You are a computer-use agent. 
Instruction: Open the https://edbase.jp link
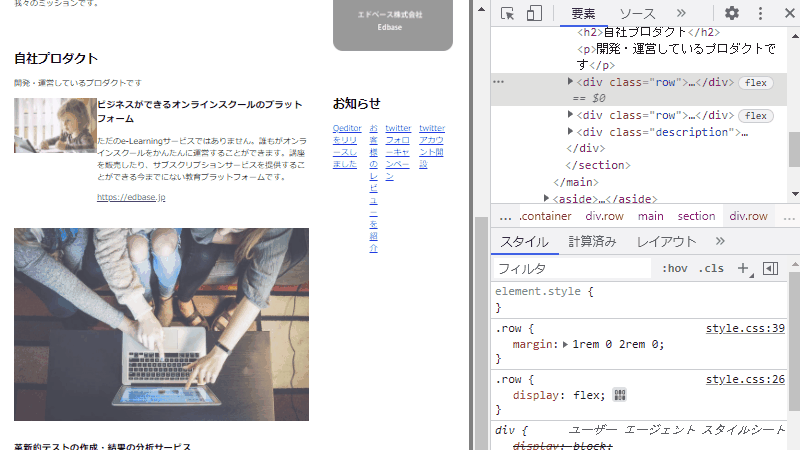pos(131,197)
